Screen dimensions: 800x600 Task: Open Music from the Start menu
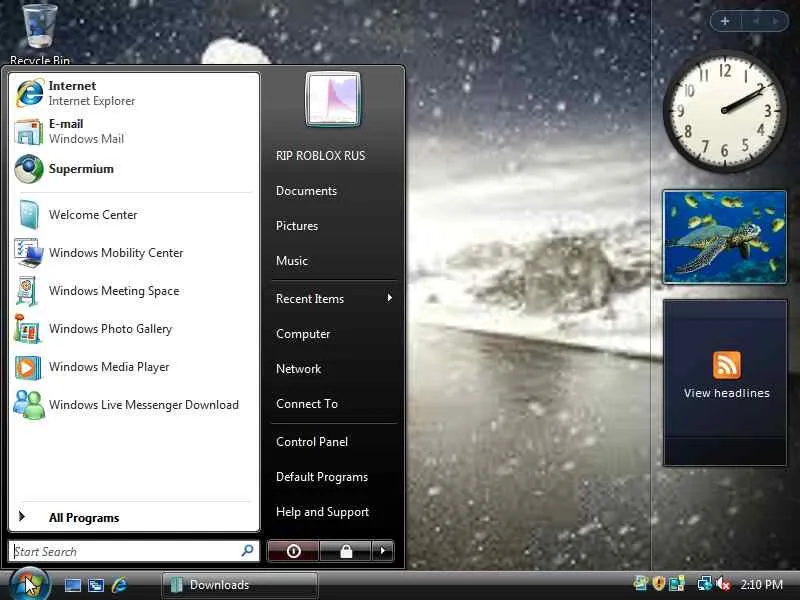[x=292, y=261]
